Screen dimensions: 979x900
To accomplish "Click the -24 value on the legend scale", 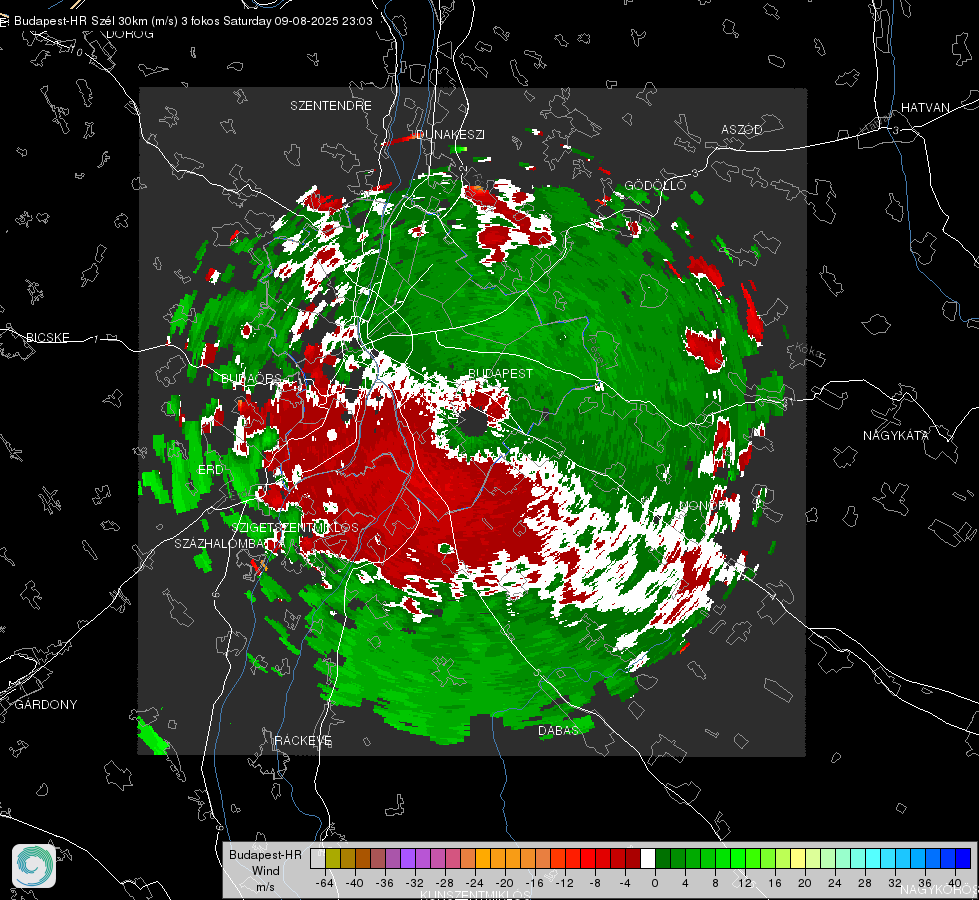I will (475, 883).
